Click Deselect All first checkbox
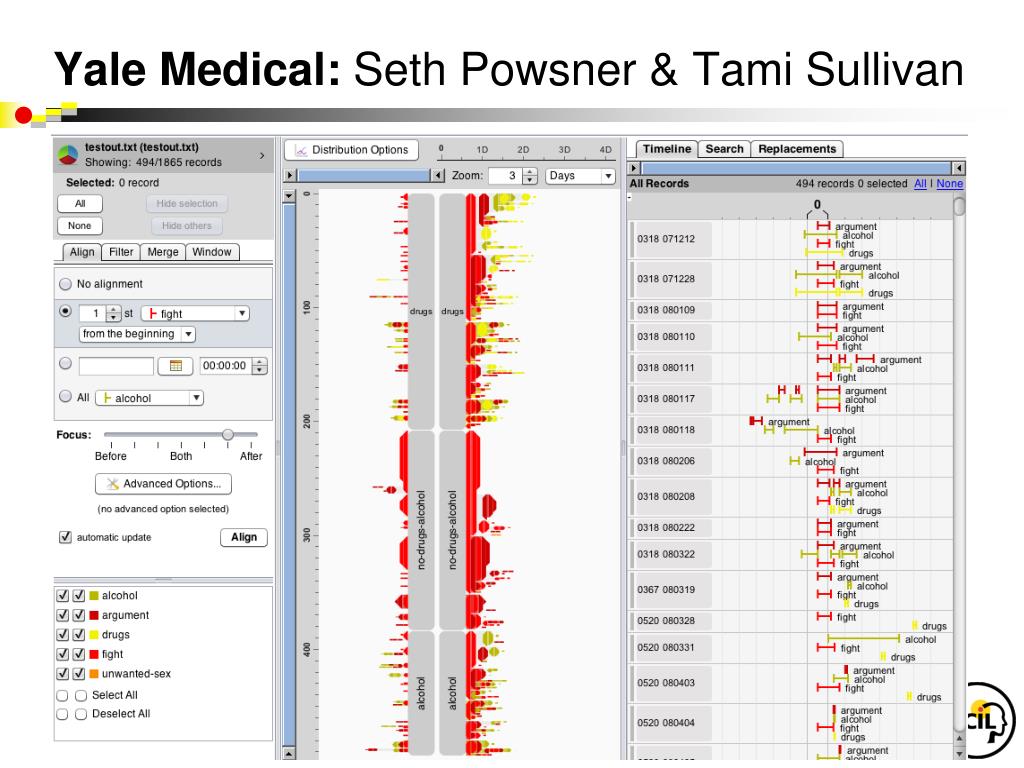The height and width of the screenshot is (768, 1024). (63, 714)
